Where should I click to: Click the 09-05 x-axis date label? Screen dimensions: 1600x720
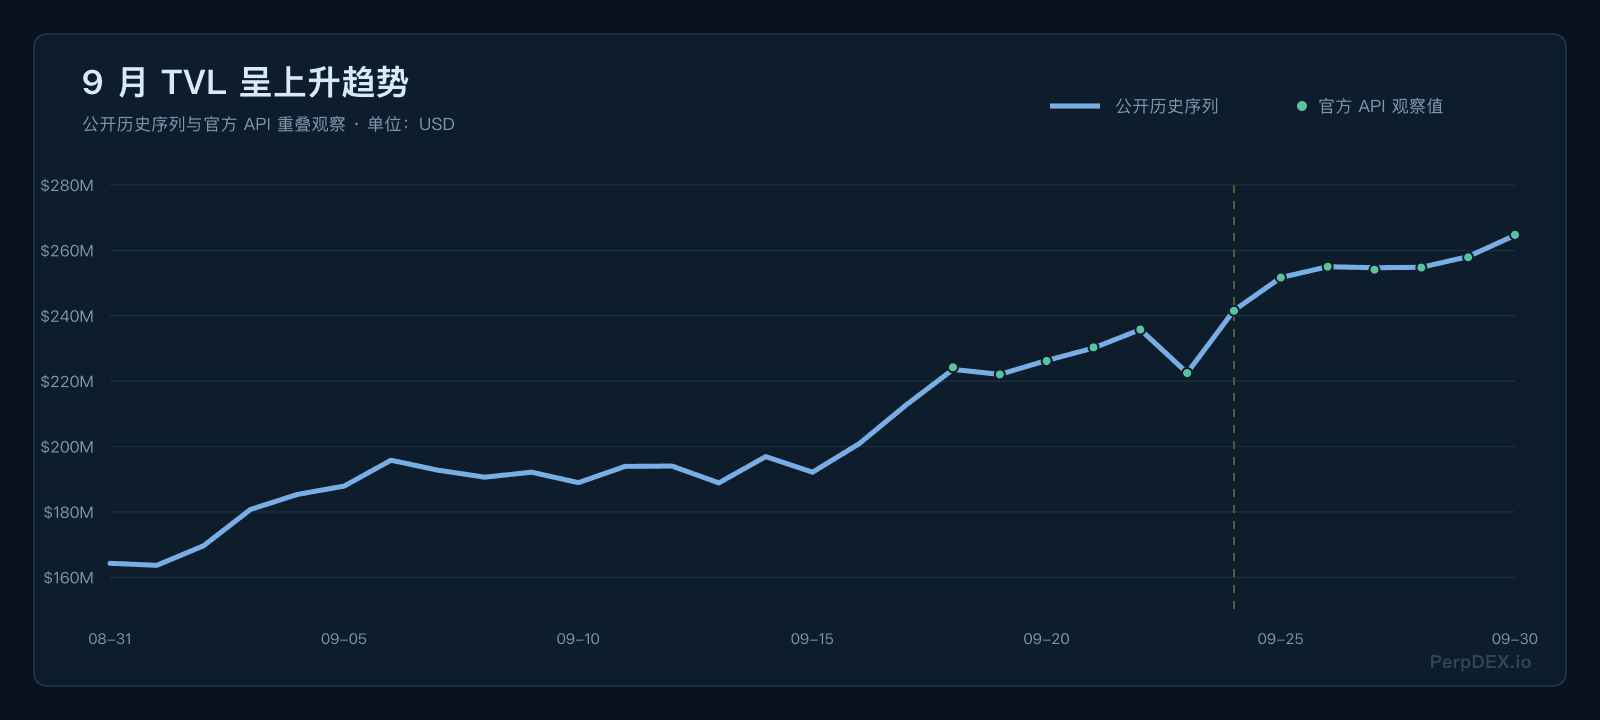[344, 639]
